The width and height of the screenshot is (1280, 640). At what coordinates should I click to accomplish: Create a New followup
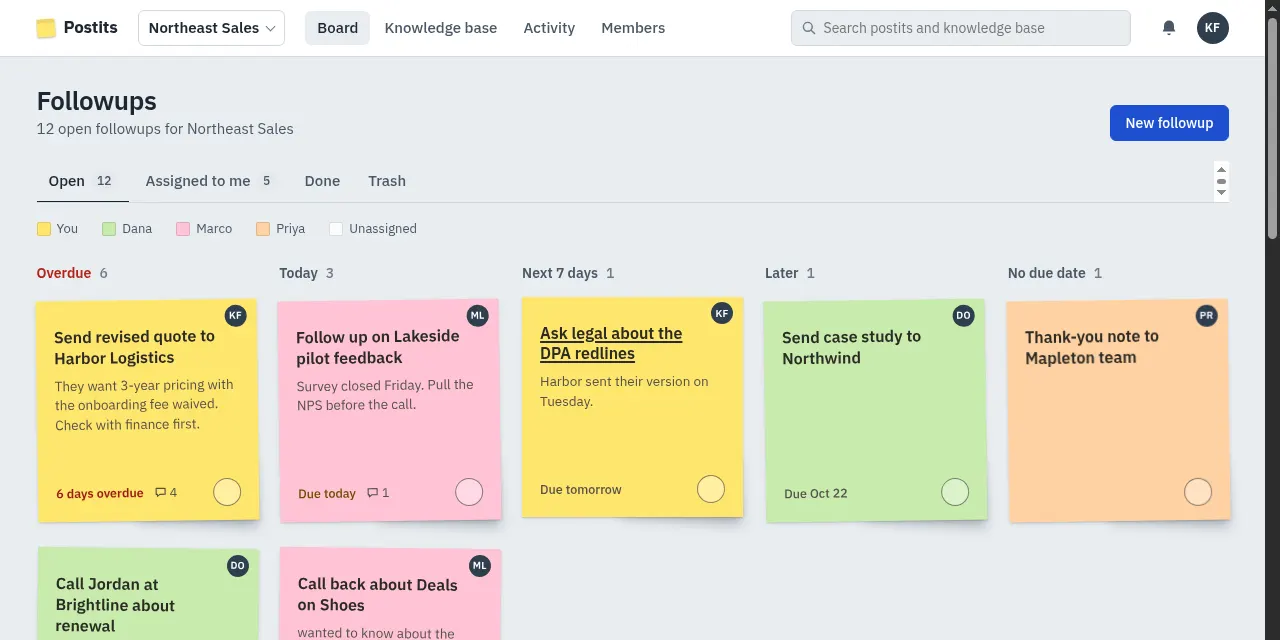1169,123
